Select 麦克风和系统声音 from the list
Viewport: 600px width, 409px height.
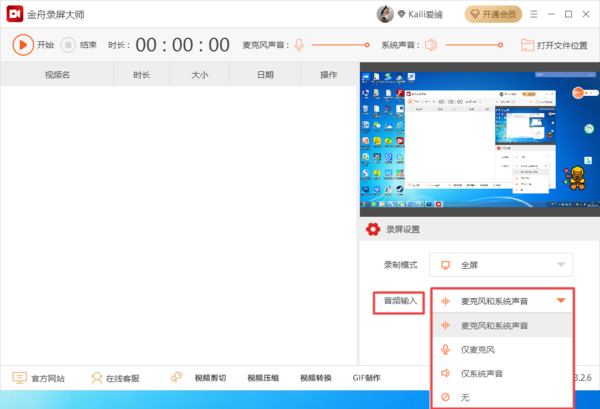point(494,326)
